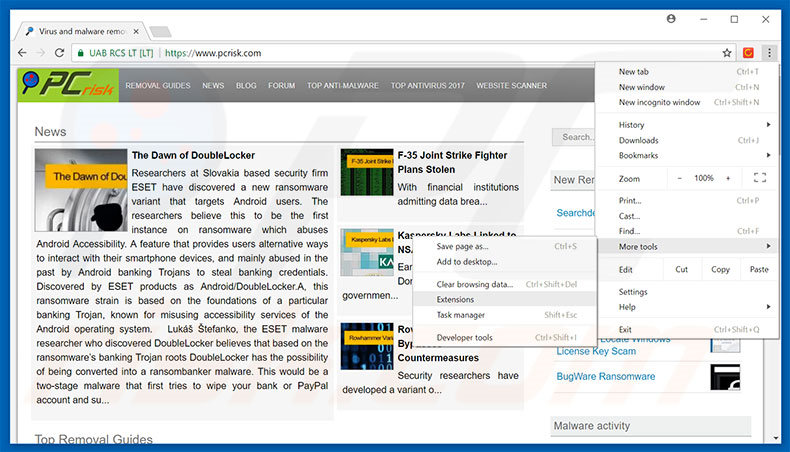Click the green padlock security icon
This screenshot has height=452, width=790.
(81, 53)
